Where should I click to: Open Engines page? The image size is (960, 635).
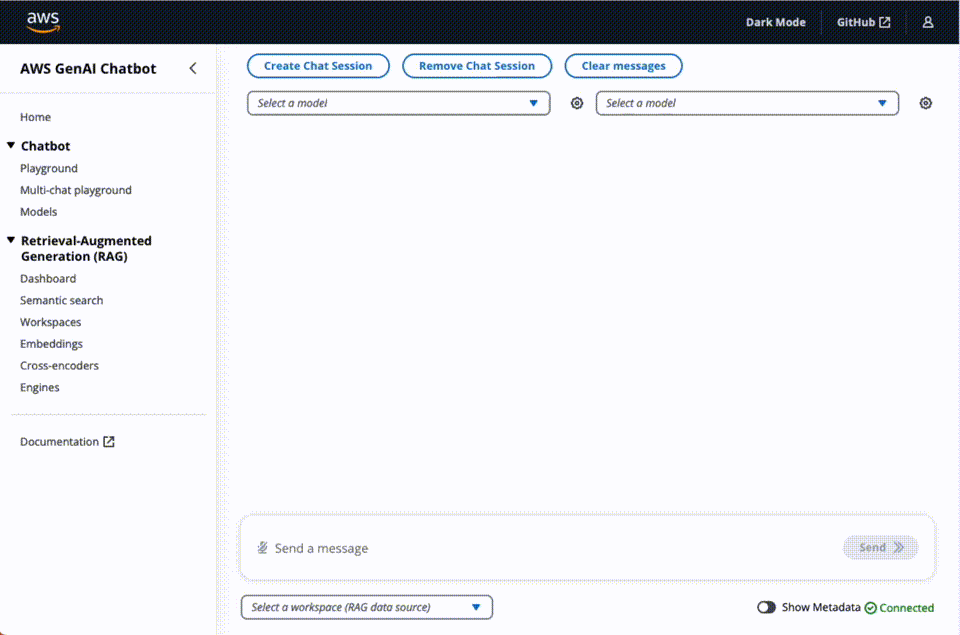[40, 388]
